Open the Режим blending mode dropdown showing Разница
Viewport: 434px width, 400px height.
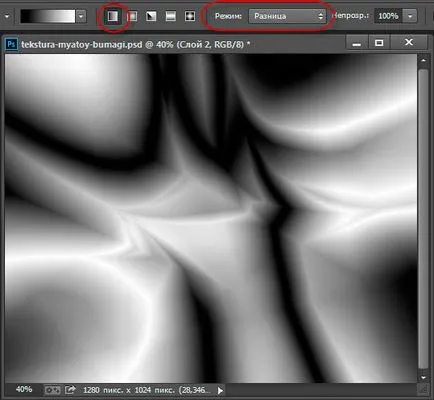[x=287, y=16]
